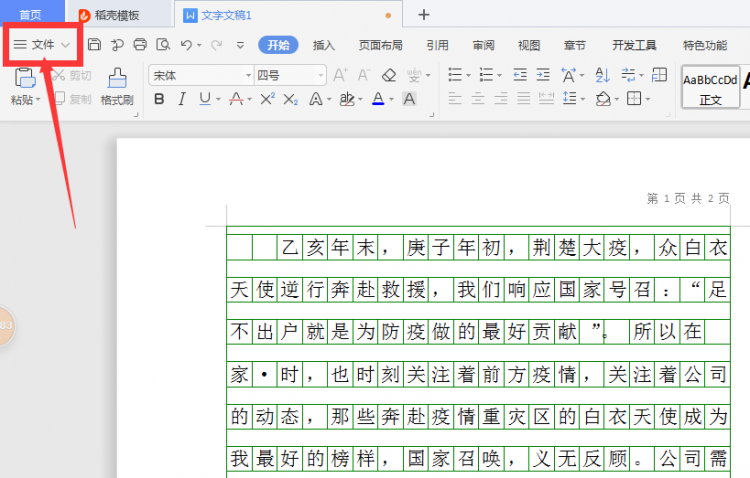The height and width of the screenshot is (478, 750).
Task: Toggle Distributed paragraph alignment
Action: click(x=546, y=99)
